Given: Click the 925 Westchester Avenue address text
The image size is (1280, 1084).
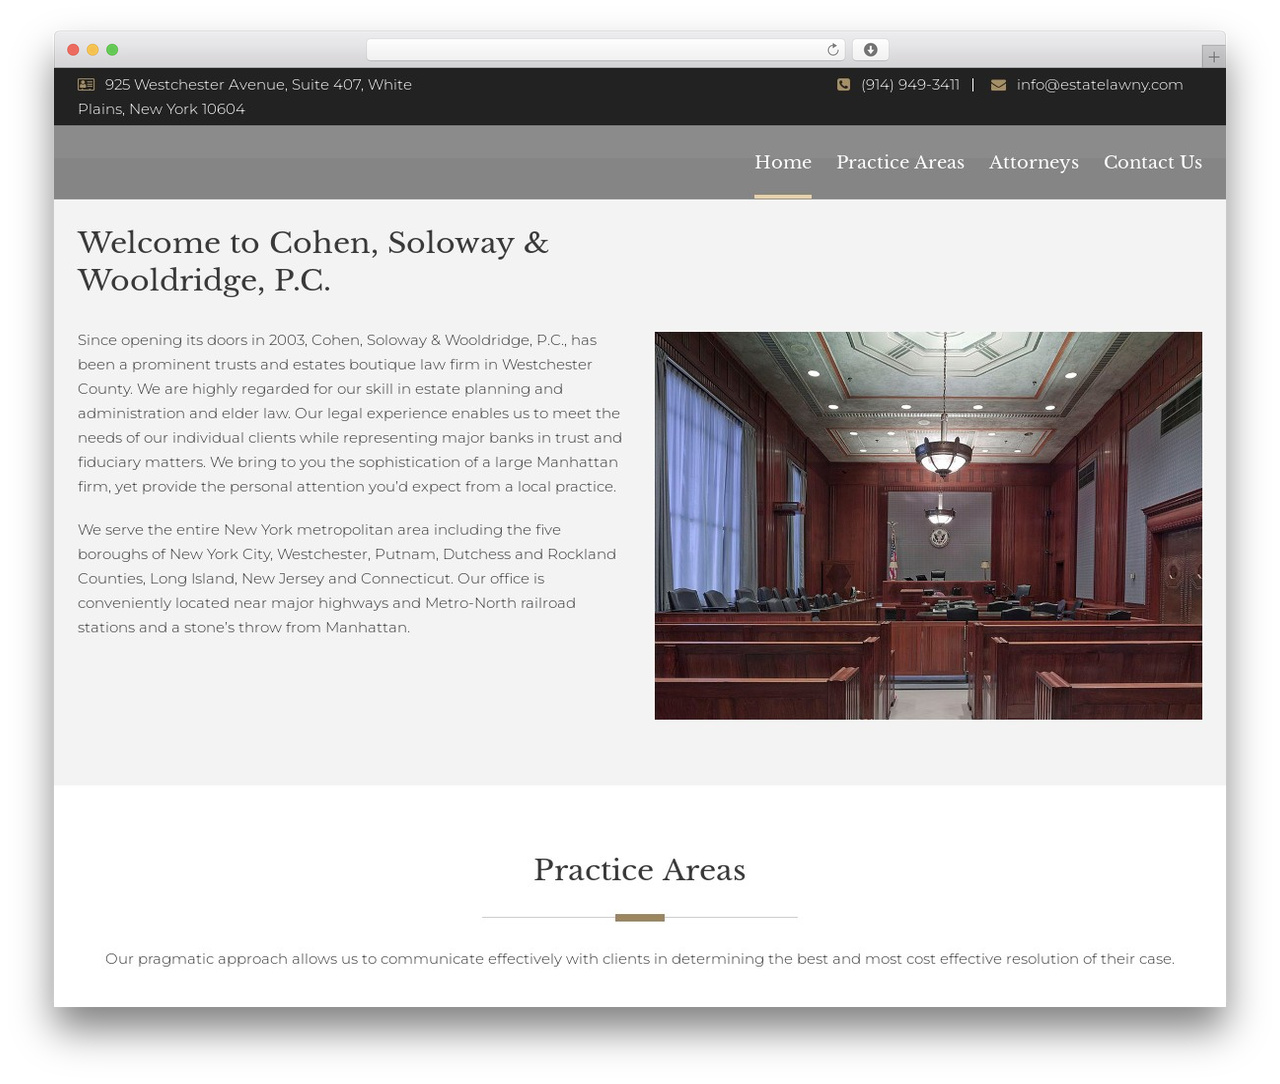Looking at the screenshot, I should click(245, 97).
